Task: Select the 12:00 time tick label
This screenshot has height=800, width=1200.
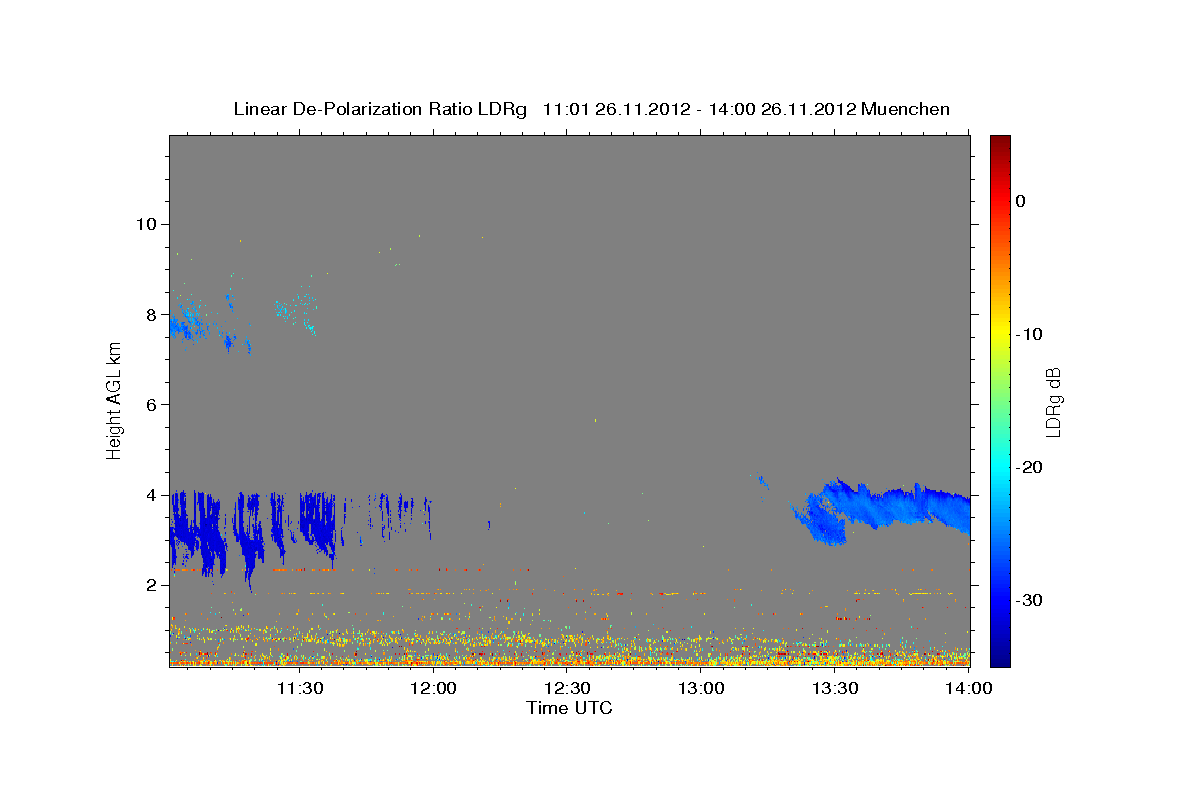Action: (433, 688)
